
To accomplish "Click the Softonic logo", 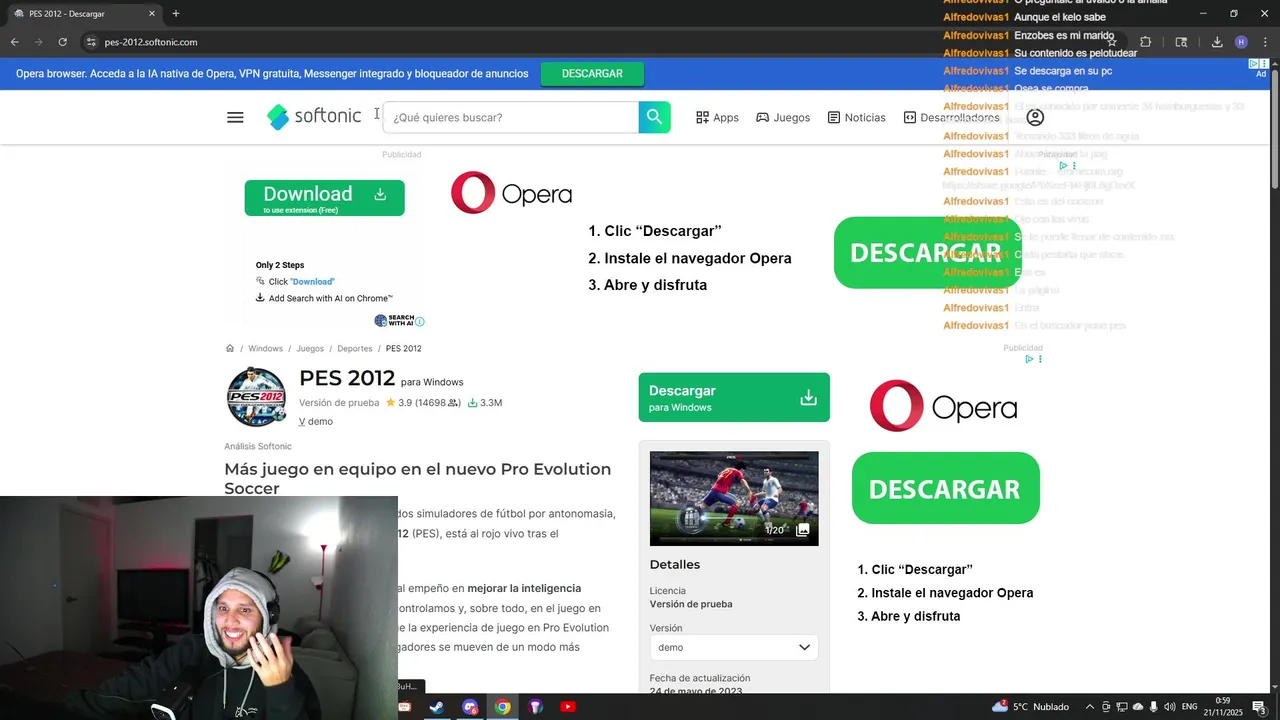I will point(314,116).
